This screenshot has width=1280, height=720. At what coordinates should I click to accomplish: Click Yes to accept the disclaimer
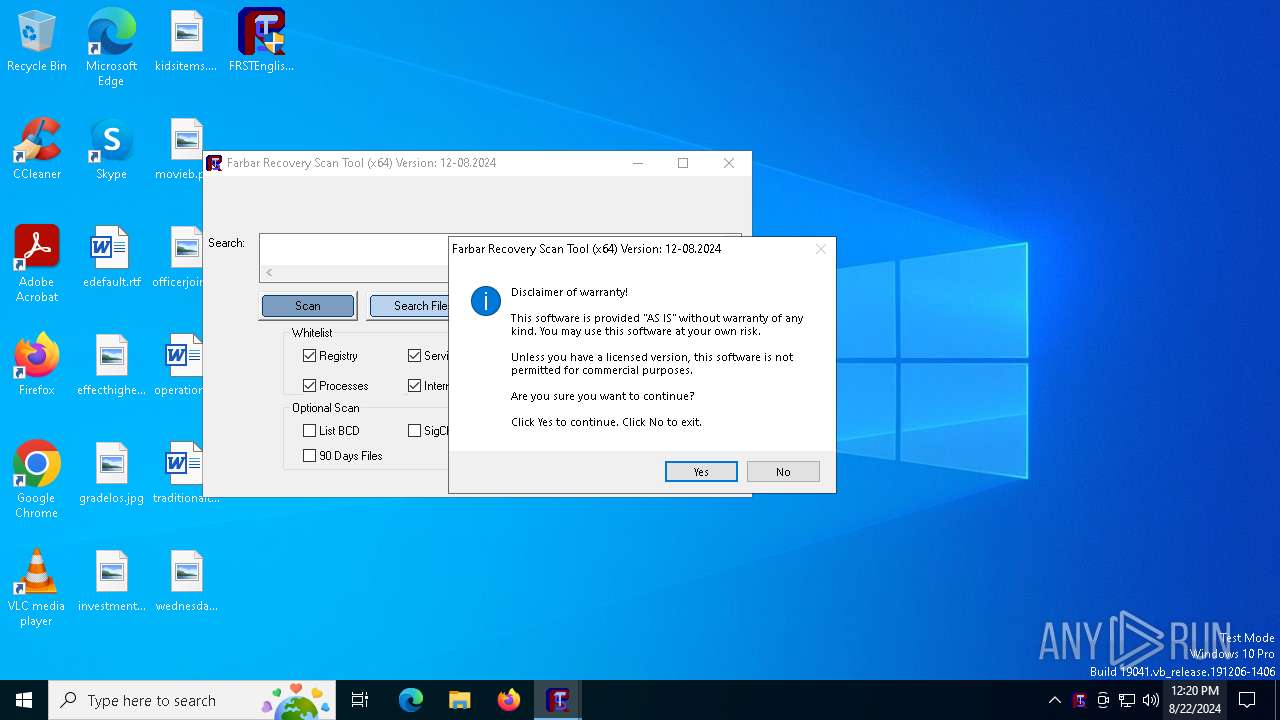point(701,472)
